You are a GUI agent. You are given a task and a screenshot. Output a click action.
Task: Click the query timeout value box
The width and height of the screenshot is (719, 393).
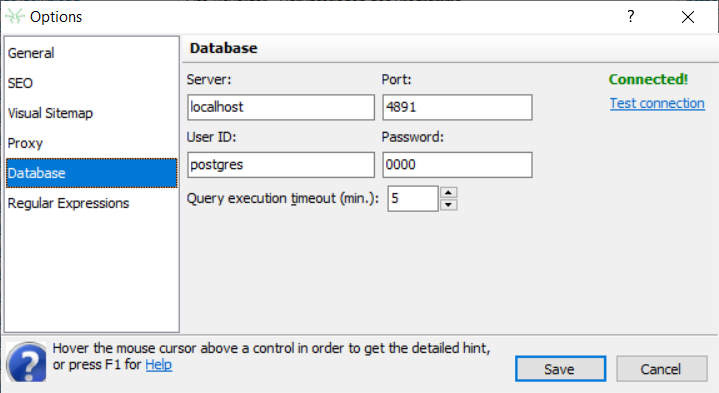coord(413,199)
